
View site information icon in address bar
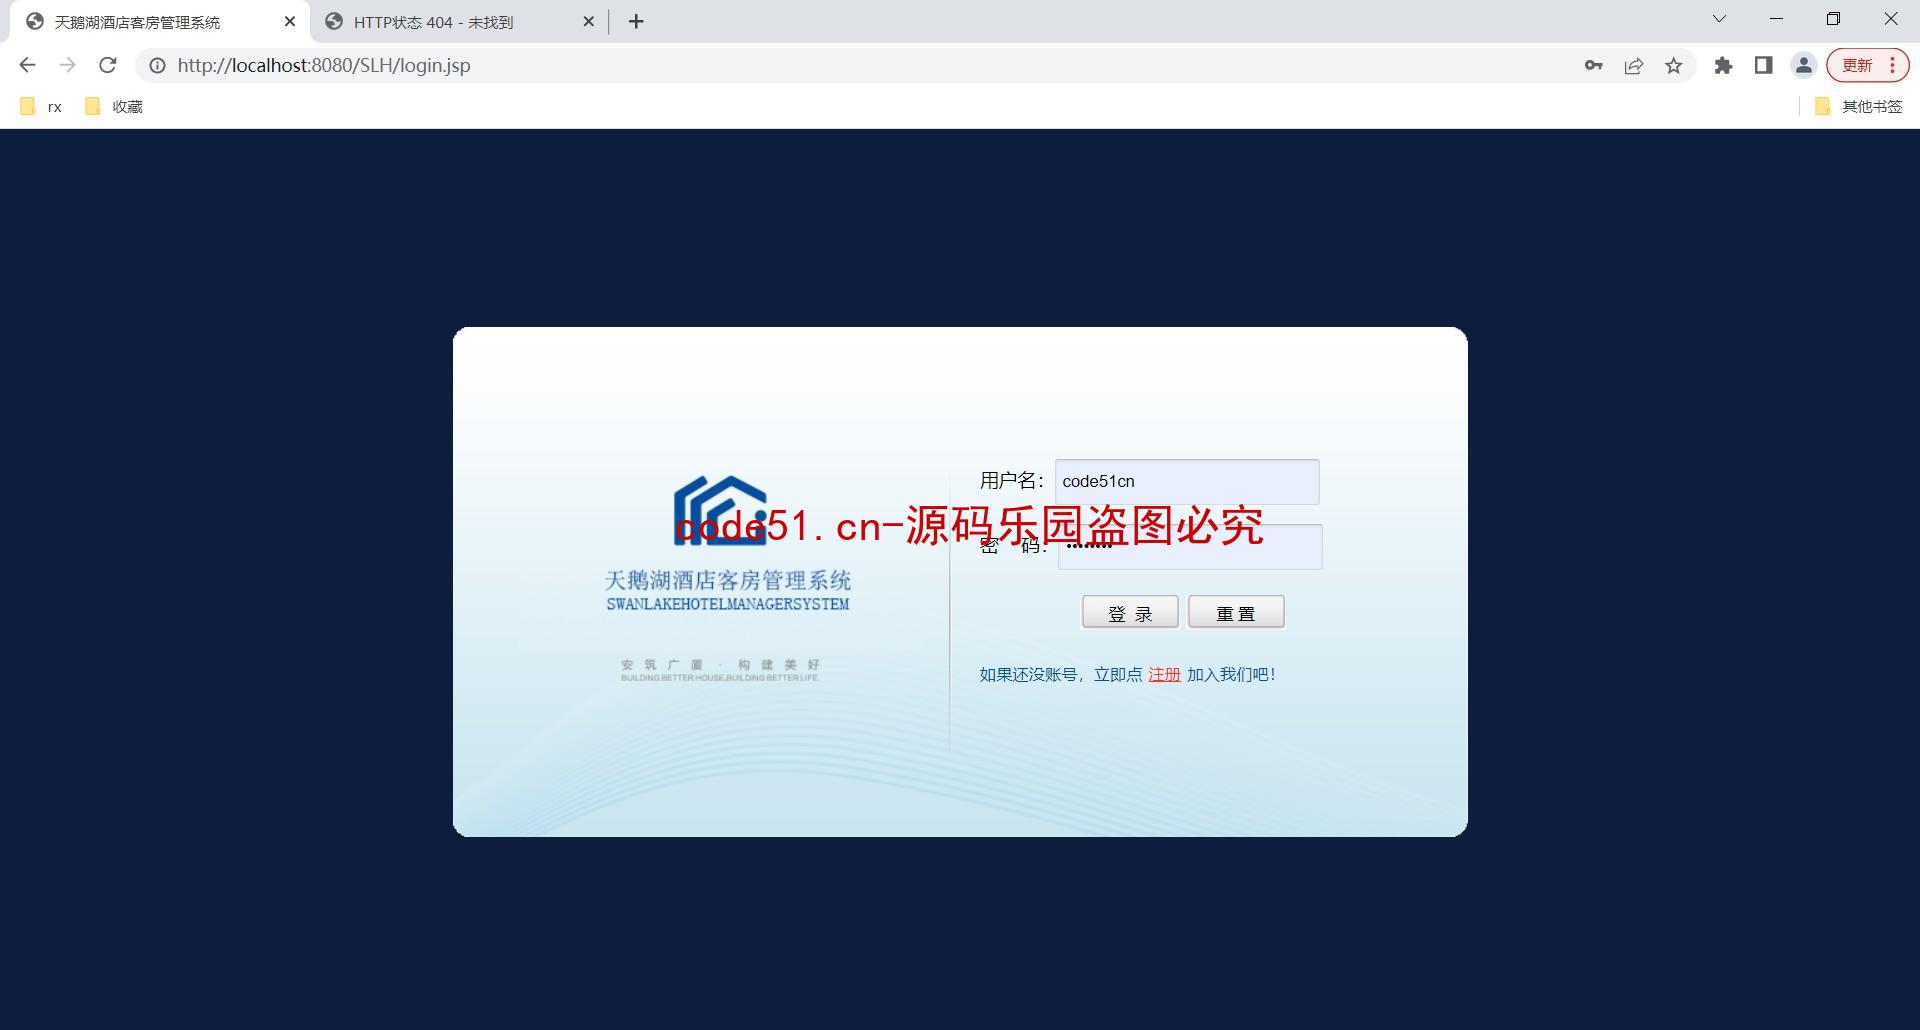157,65
